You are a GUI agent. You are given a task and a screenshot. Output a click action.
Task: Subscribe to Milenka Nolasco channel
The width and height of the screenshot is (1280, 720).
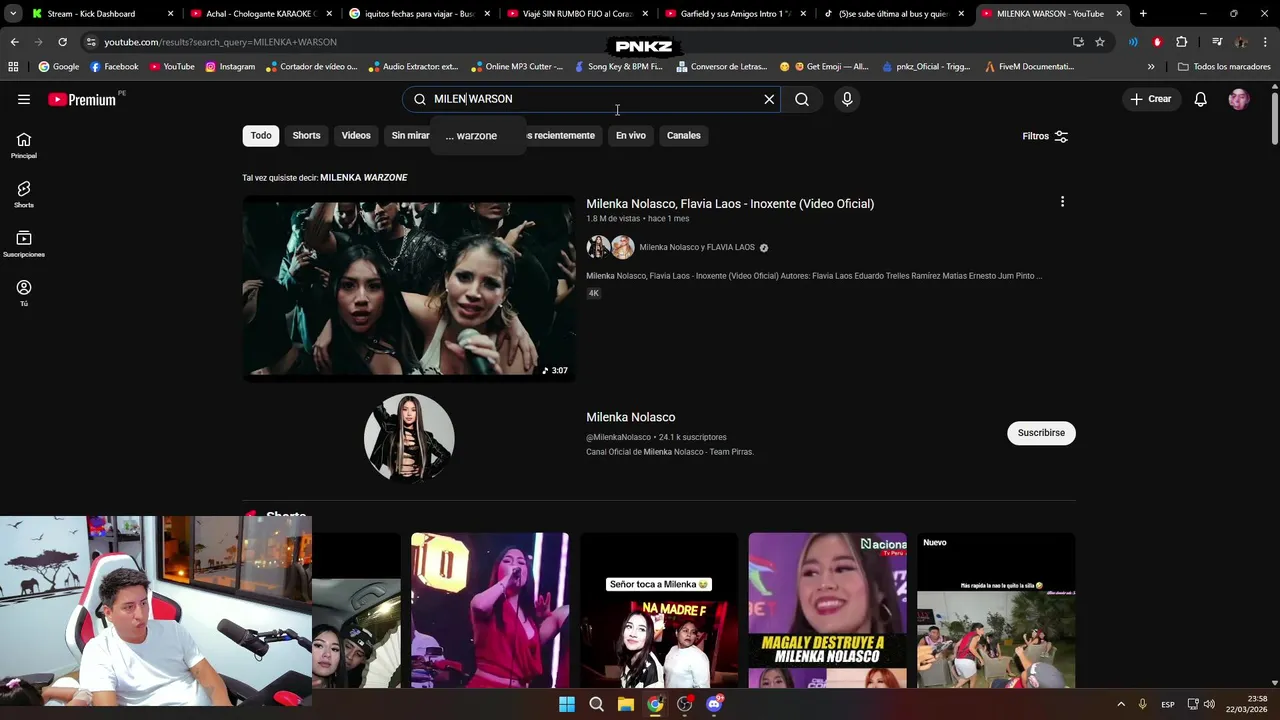1041,433
